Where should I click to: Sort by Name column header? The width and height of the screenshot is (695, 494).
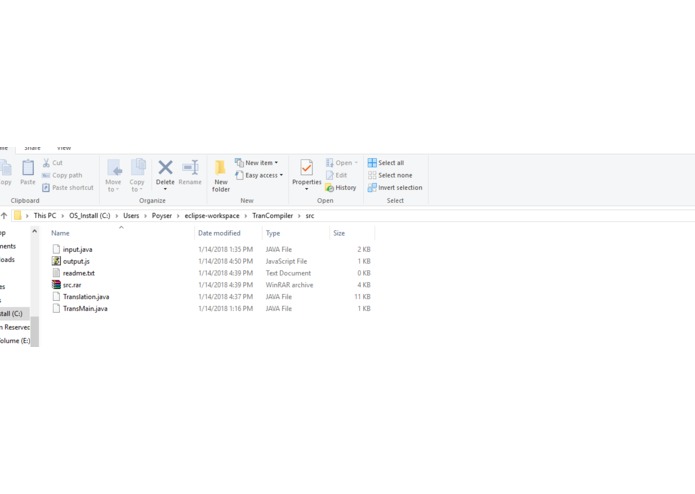(60, 233)
